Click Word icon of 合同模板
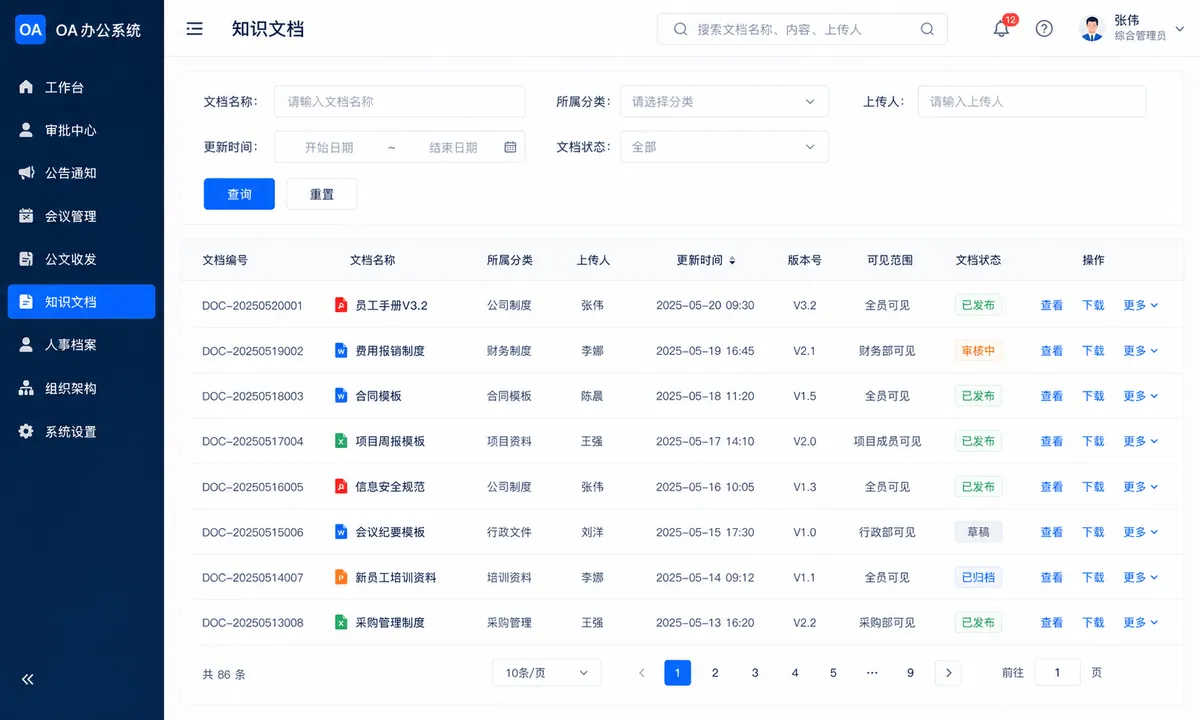Screen dimensions: 1200x720 (341, 396)
